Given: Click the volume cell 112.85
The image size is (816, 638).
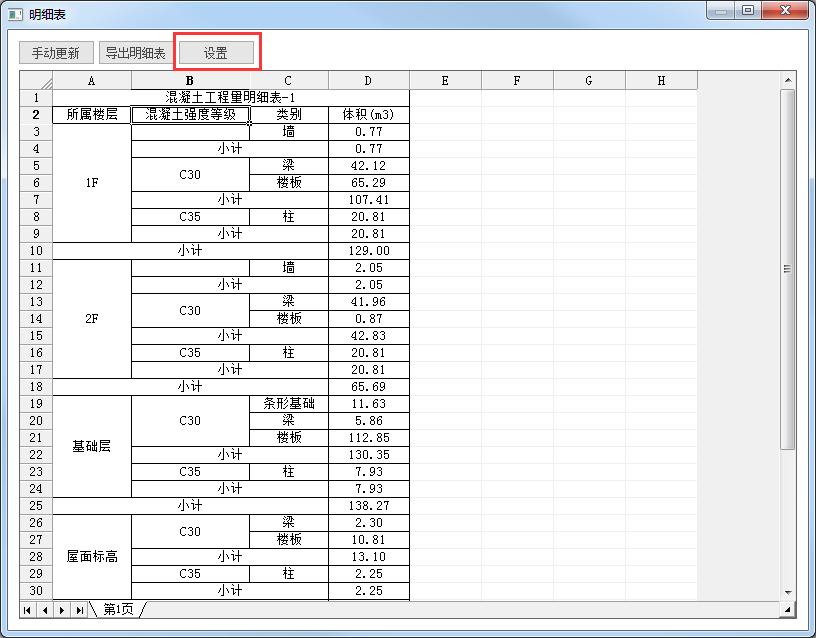Looking at the screenshot, I should (x=369, y=438).
